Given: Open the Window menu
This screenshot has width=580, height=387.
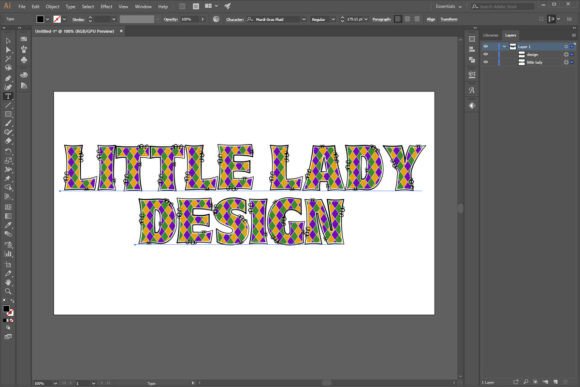Looking at the screenshot, I should 143,7.
